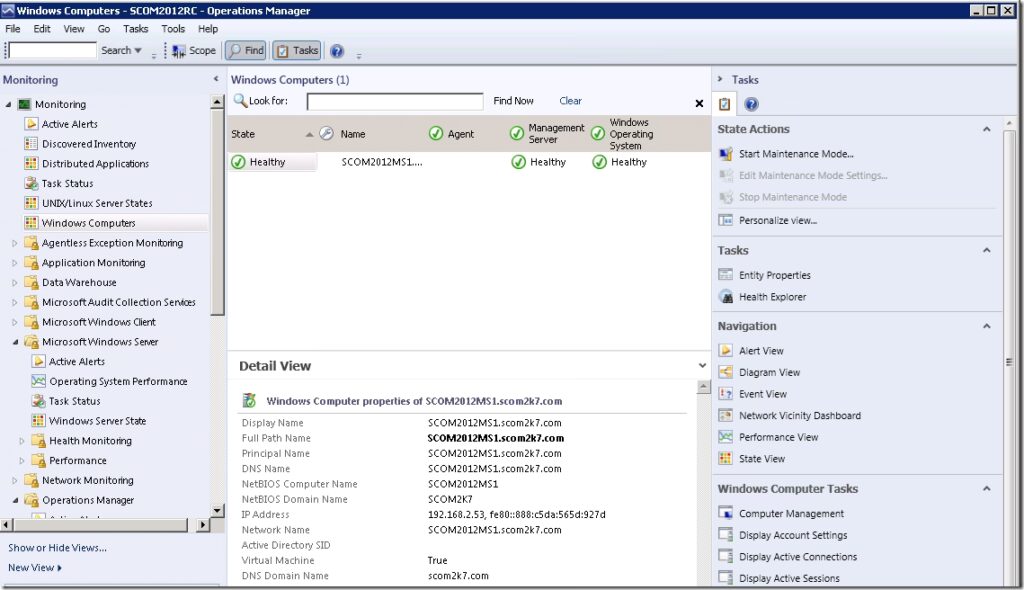Screen dimensions: 1024x590
Task: Open Diagram View navigation icon
Action: 726,373
